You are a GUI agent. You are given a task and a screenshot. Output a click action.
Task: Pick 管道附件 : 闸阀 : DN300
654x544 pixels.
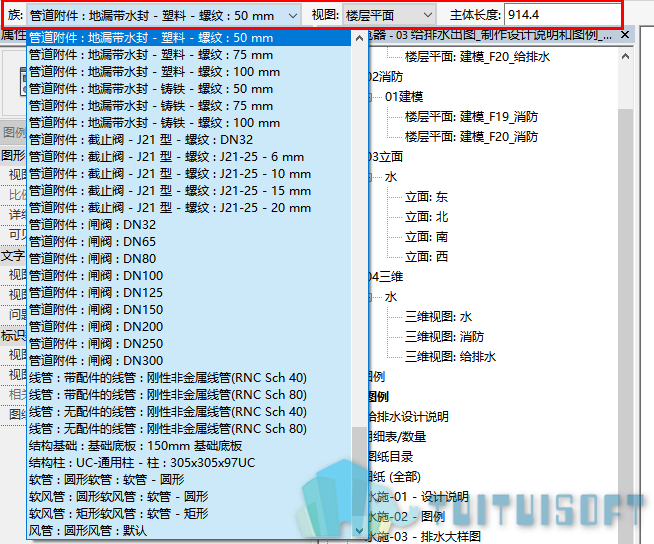pyautogui.click(x=189, y=361)
